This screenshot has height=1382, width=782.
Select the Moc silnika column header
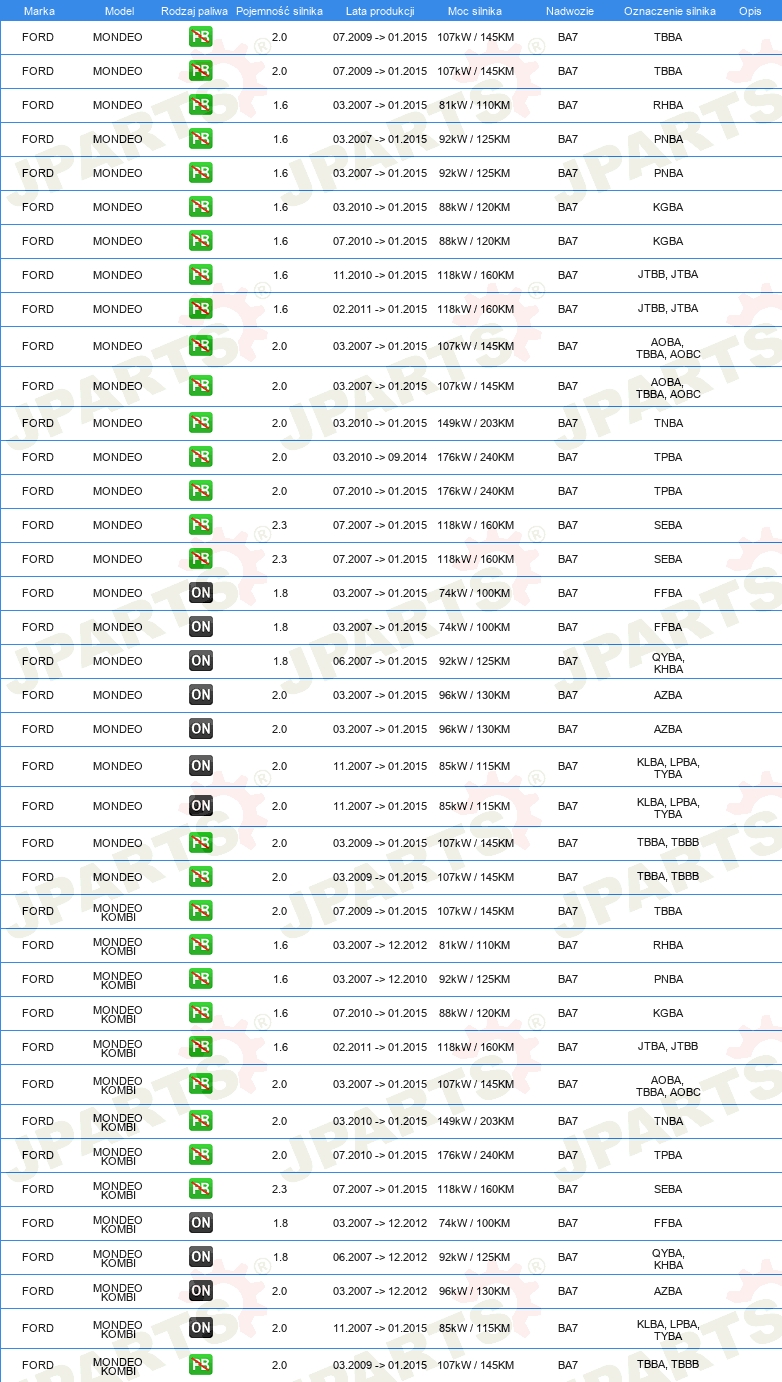tap(475, 11)
